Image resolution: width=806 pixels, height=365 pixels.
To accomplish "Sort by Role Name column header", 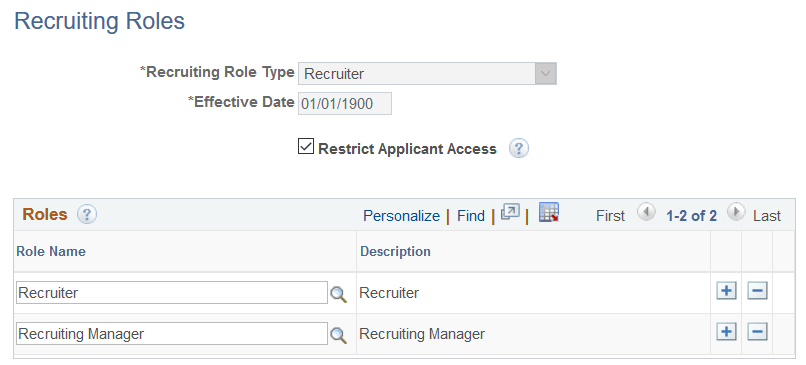I will click(x=51, y=251).
